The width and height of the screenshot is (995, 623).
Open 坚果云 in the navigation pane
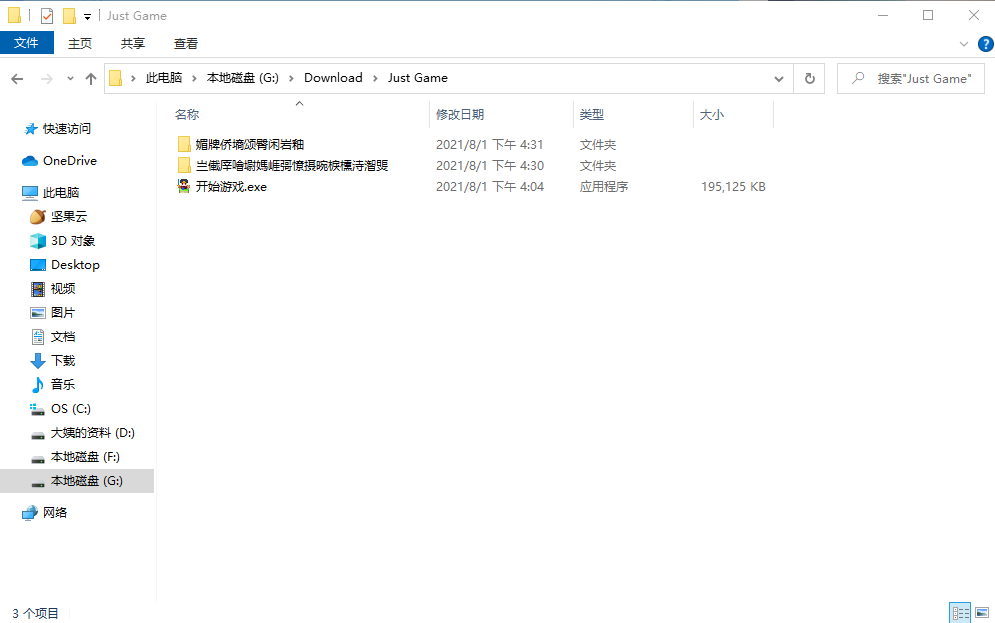69,216
